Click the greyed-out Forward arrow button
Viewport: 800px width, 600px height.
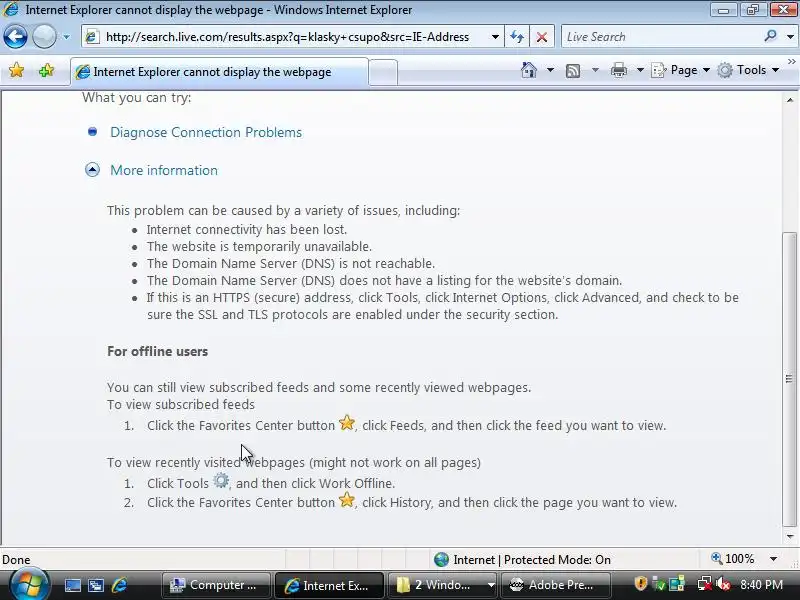44,37
